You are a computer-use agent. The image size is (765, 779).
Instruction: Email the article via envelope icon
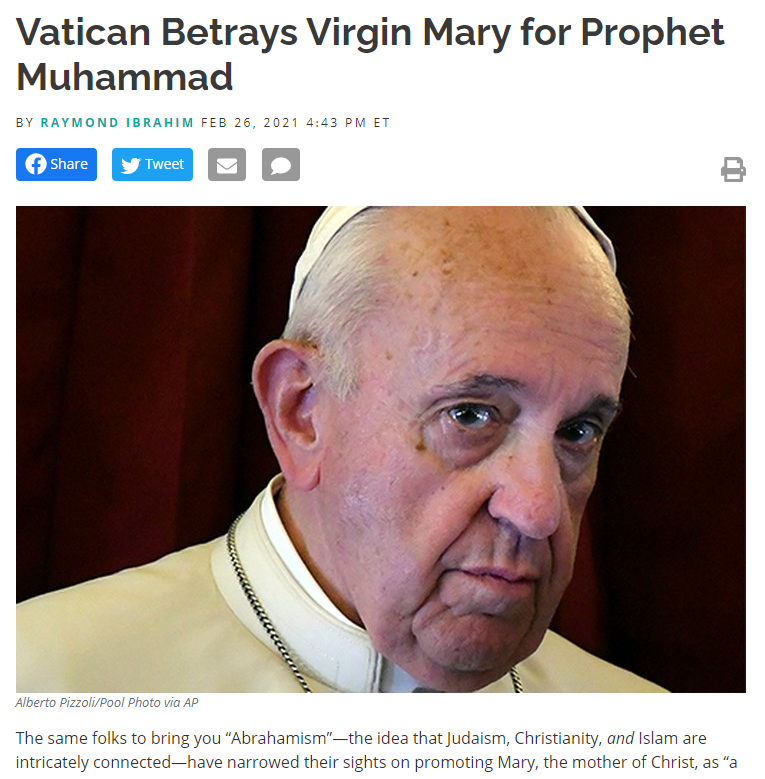point(227,164)
